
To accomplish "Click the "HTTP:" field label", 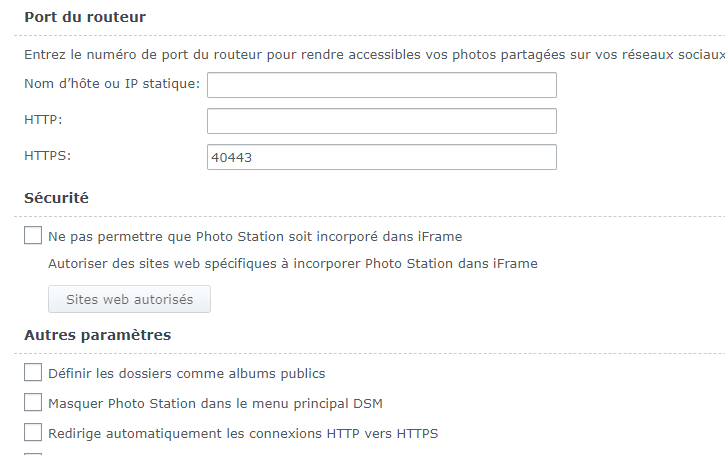I will [x=43, y=119].
